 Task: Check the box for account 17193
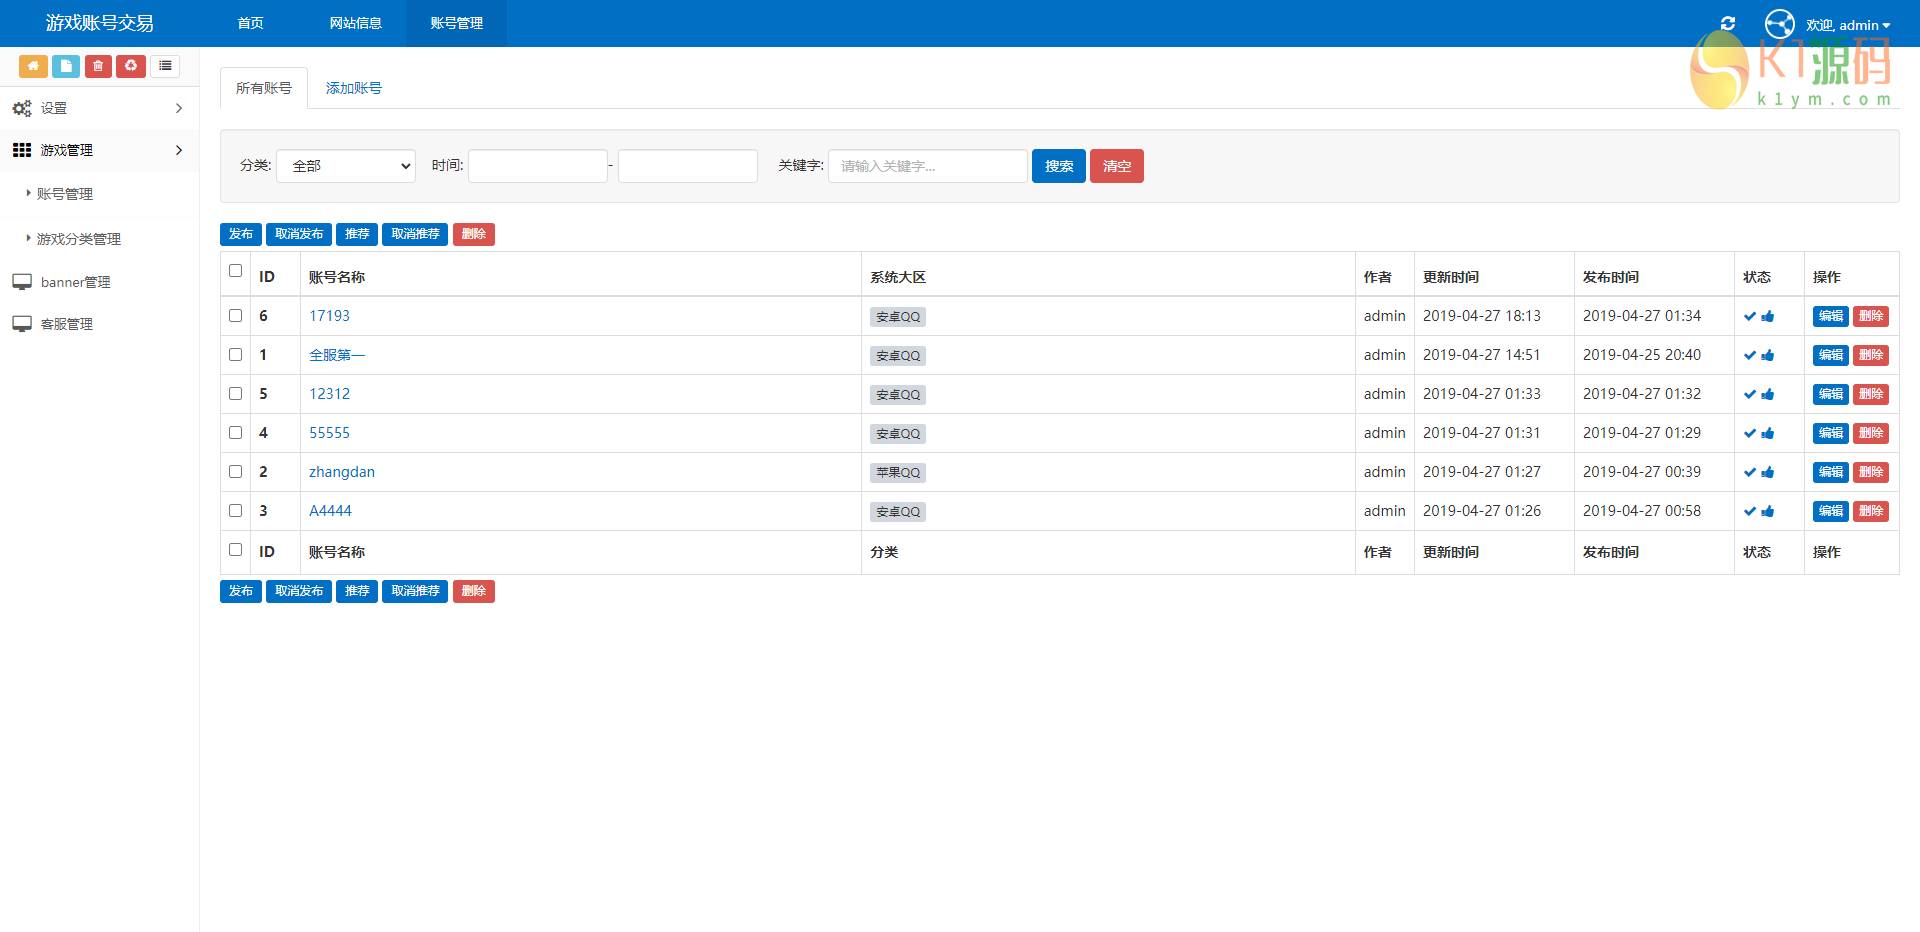tap(236, 316)
